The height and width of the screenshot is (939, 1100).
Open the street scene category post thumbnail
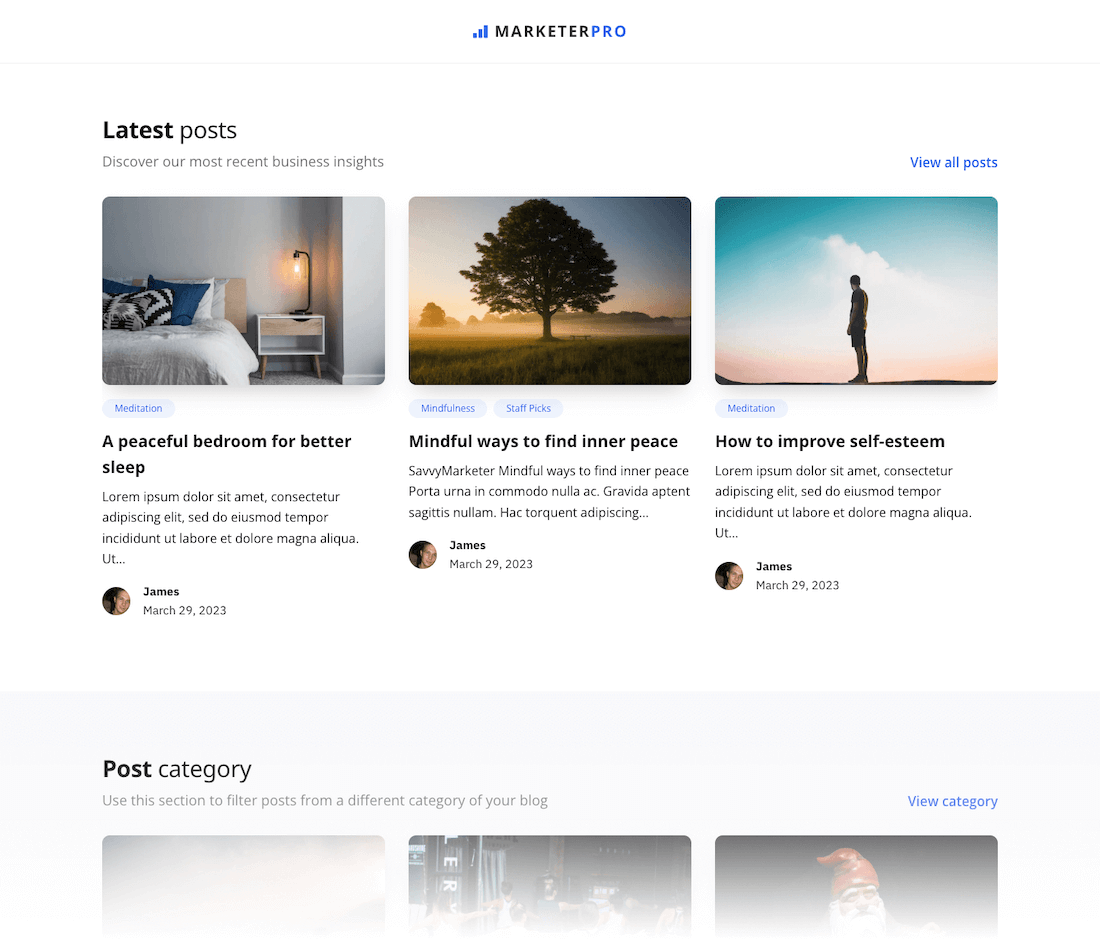click(550, 886)
